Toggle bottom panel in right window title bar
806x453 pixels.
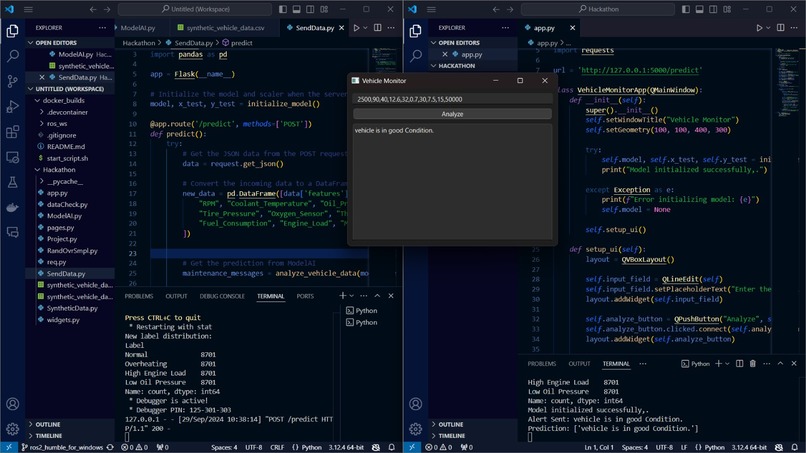[x=700, y=9]
